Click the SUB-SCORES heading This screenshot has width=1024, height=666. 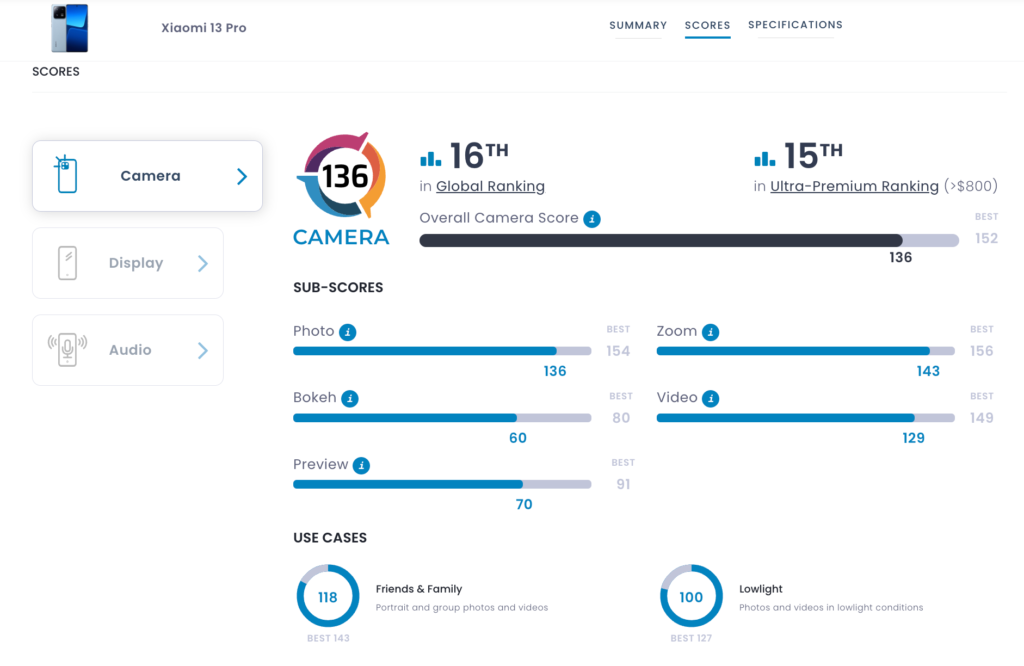click(338, 288)
